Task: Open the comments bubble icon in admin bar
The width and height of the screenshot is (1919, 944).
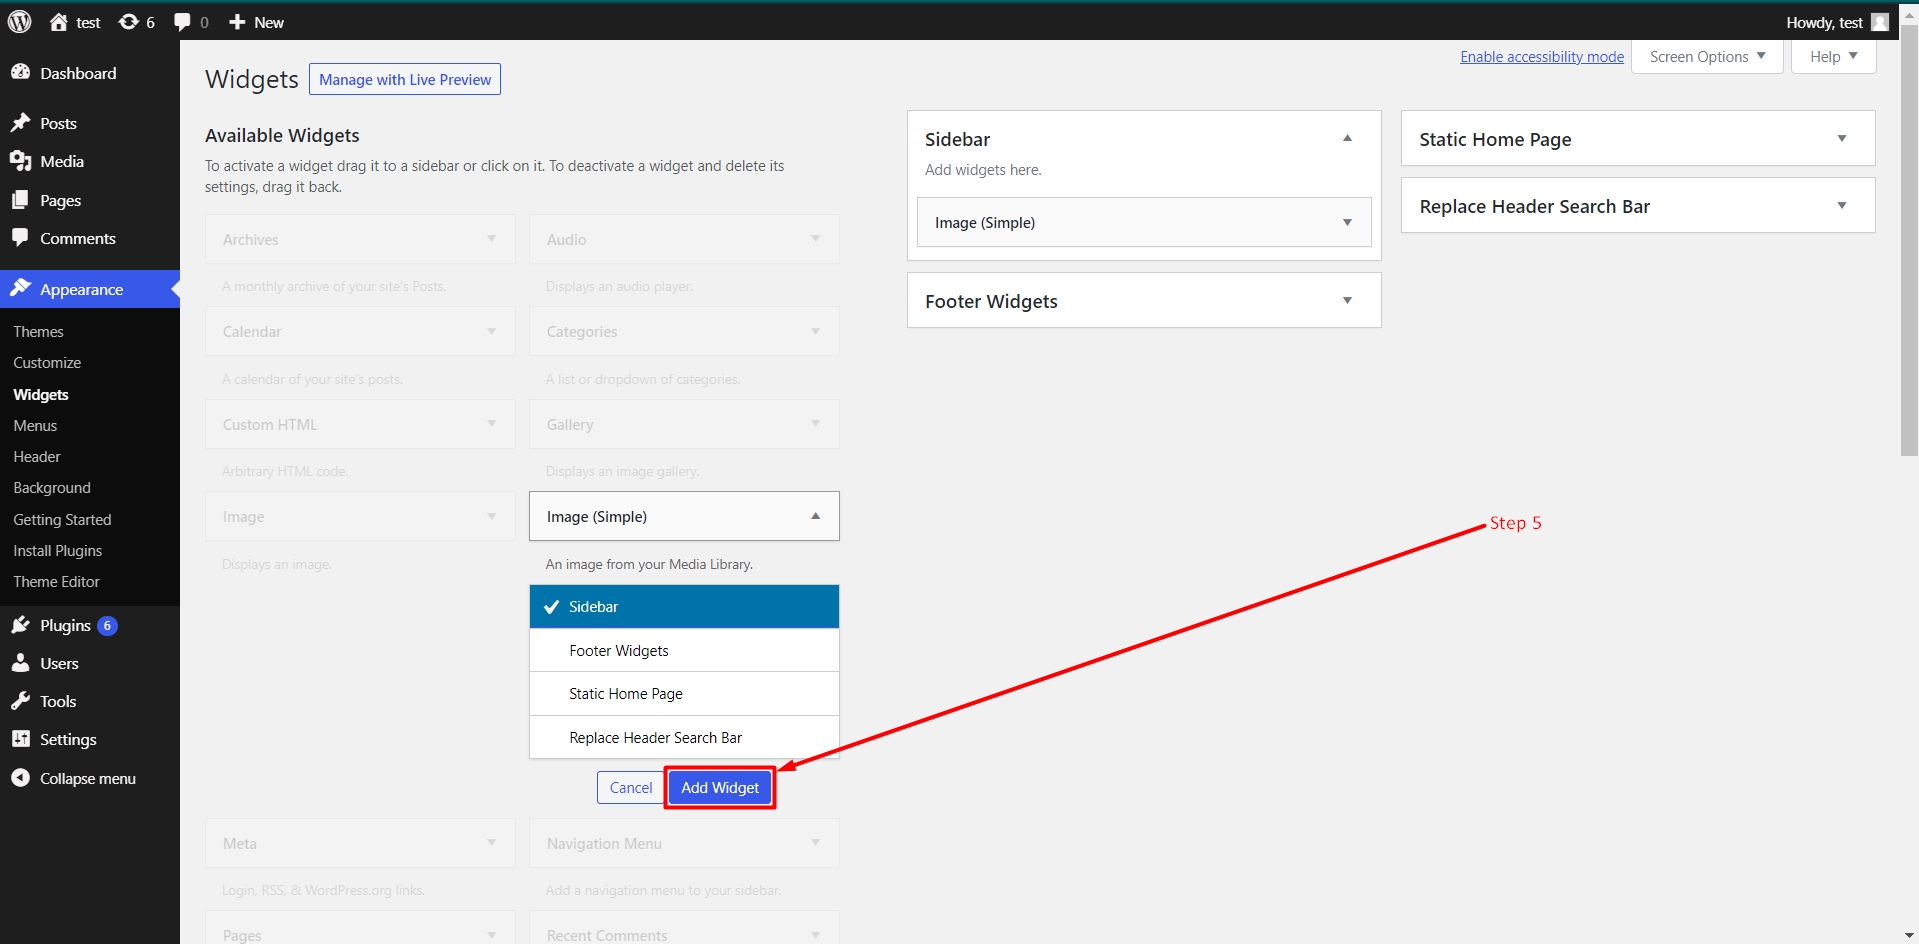Action: [182, 22]
